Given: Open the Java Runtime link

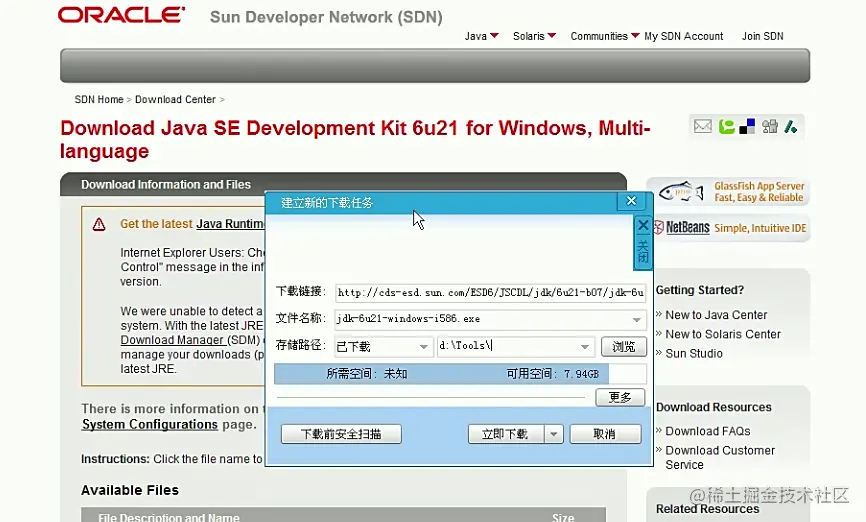Looking at the screenshot, I should [x=230, y=224].
